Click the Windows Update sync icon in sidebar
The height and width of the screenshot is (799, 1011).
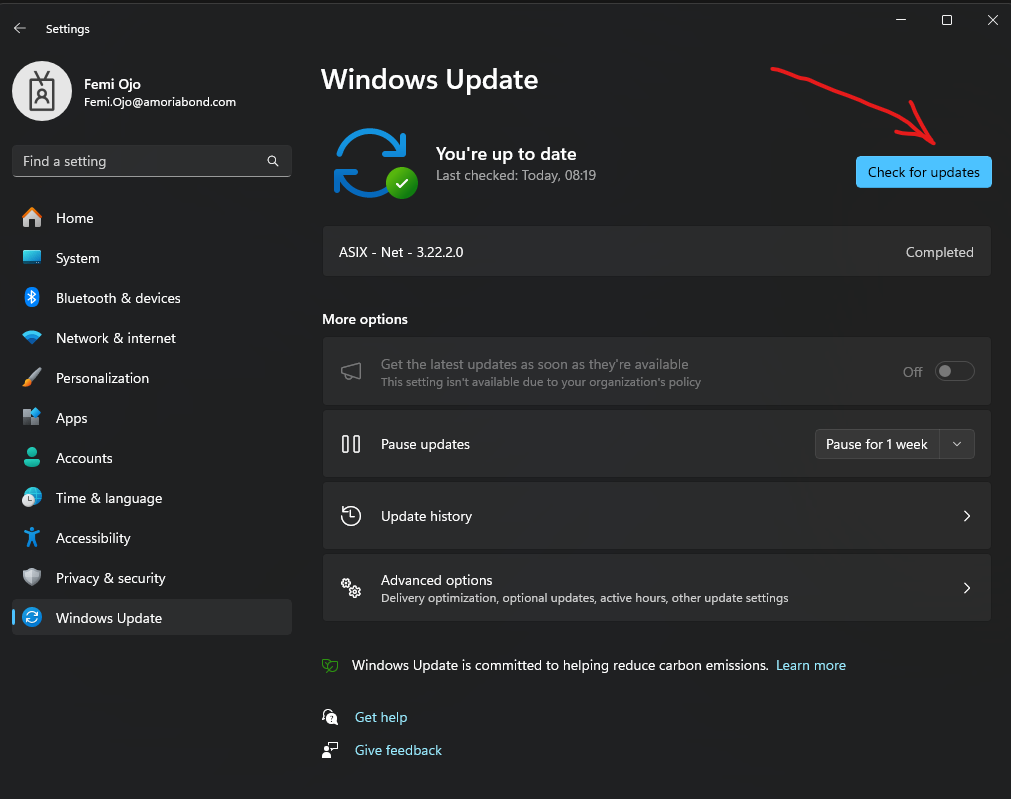[32, 617]
